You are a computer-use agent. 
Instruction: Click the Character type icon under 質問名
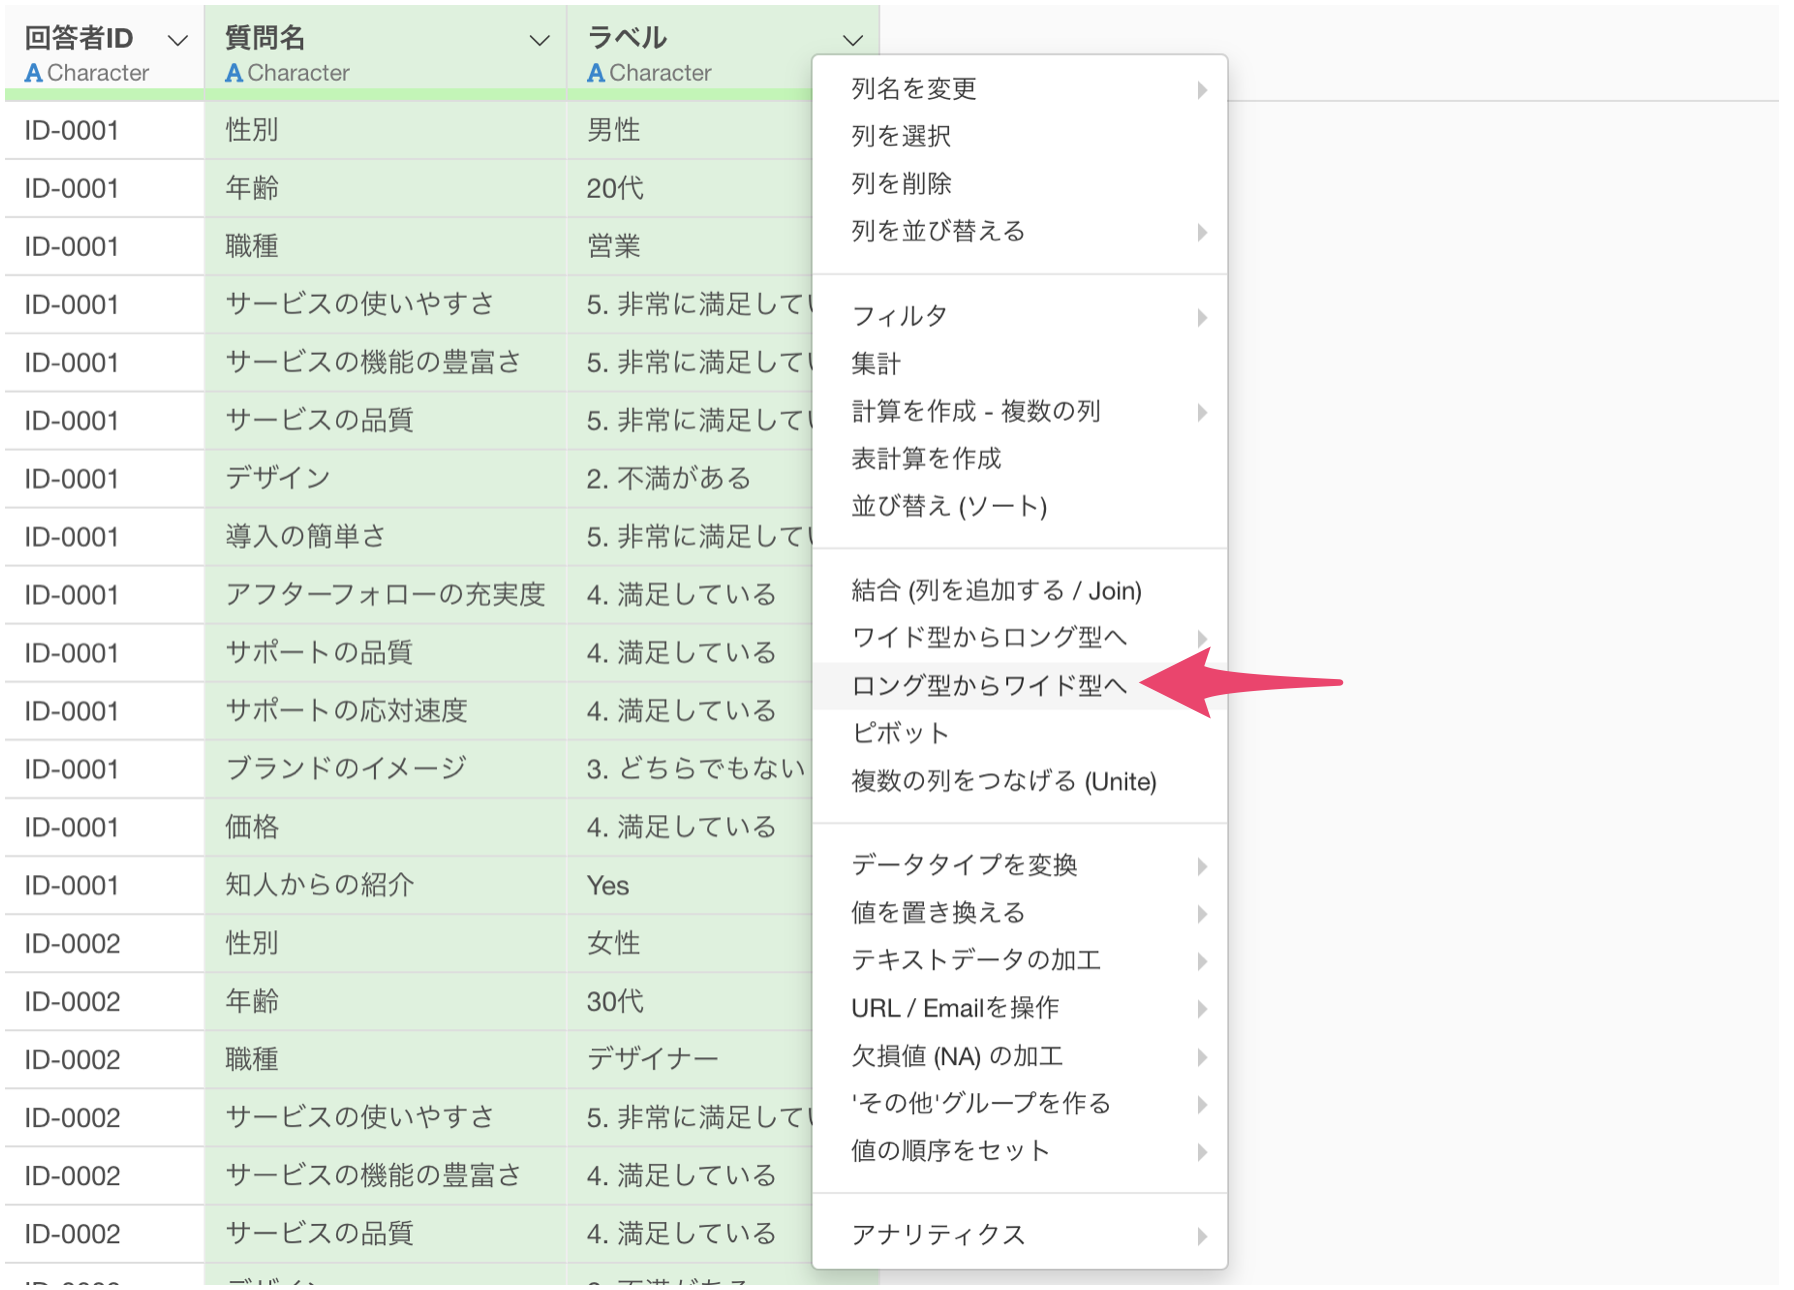click(234, 73)
